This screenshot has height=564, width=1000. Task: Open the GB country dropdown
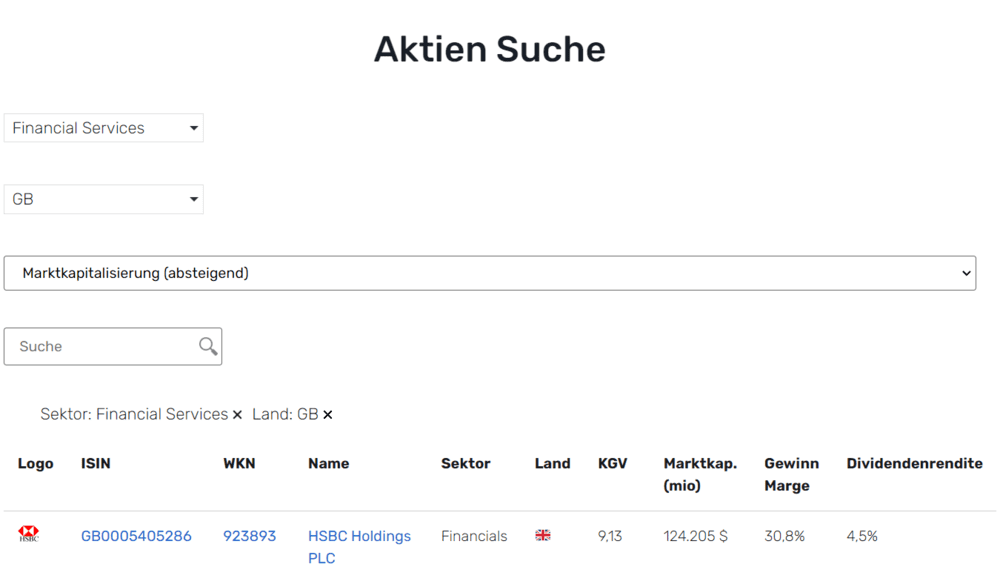point(103,199)
